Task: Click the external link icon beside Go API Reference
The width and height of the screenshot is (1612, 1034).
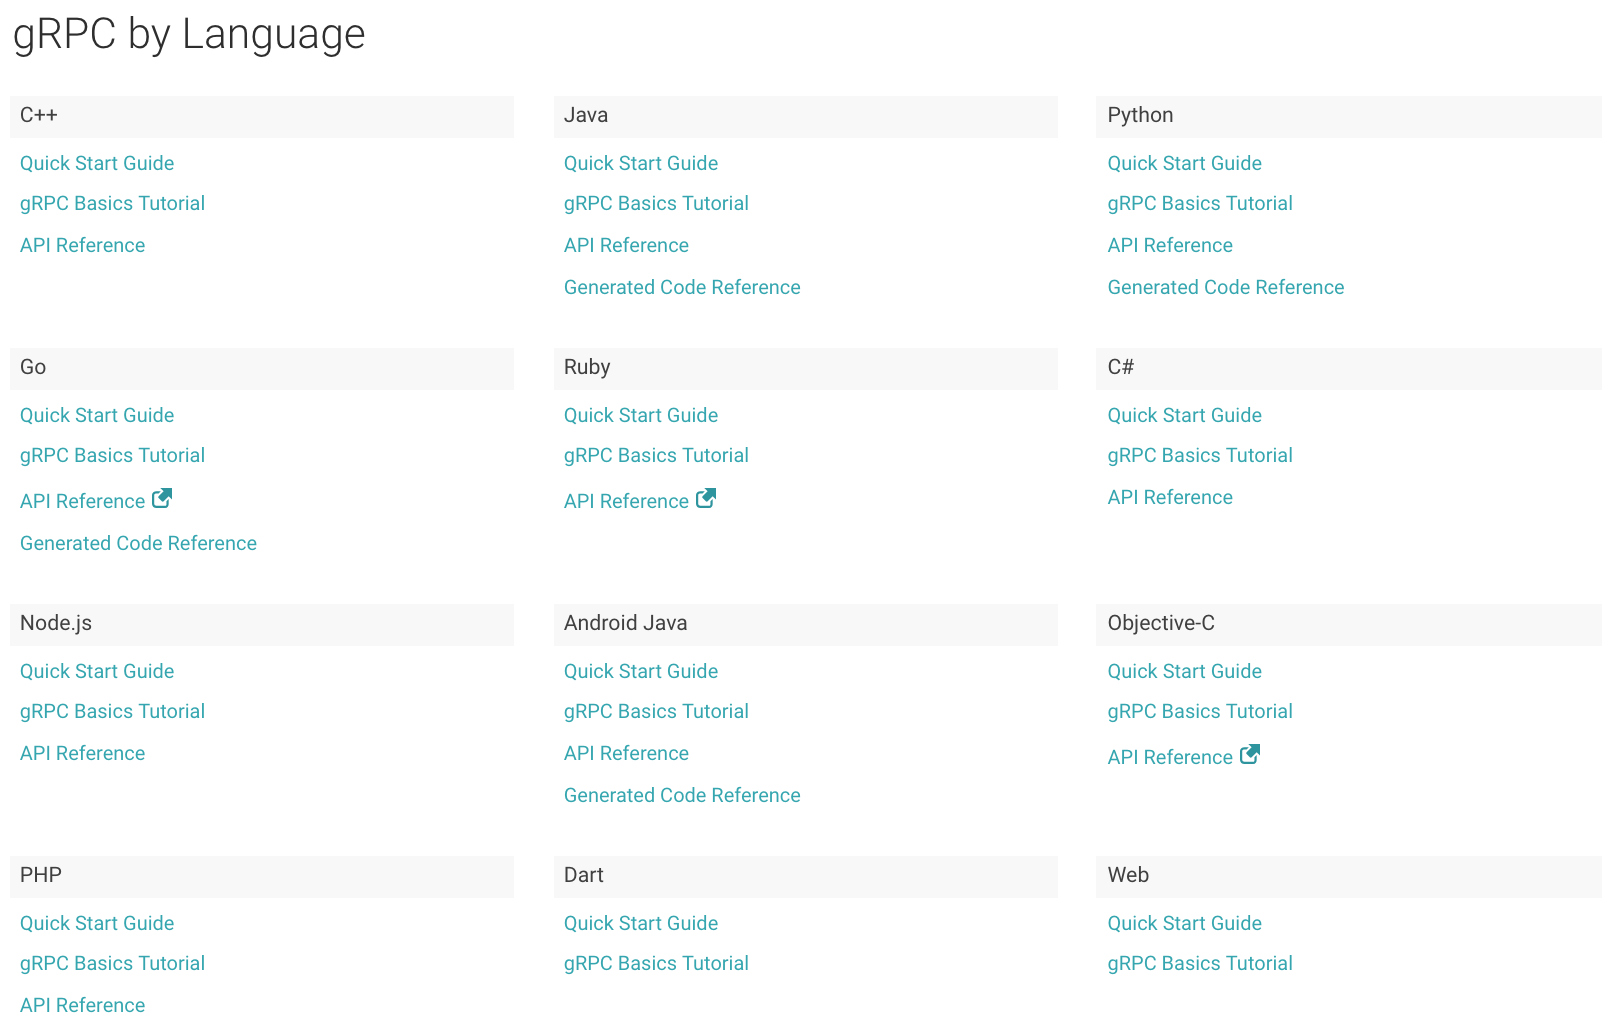Action: pyautogui.click(x=163, y=498)
